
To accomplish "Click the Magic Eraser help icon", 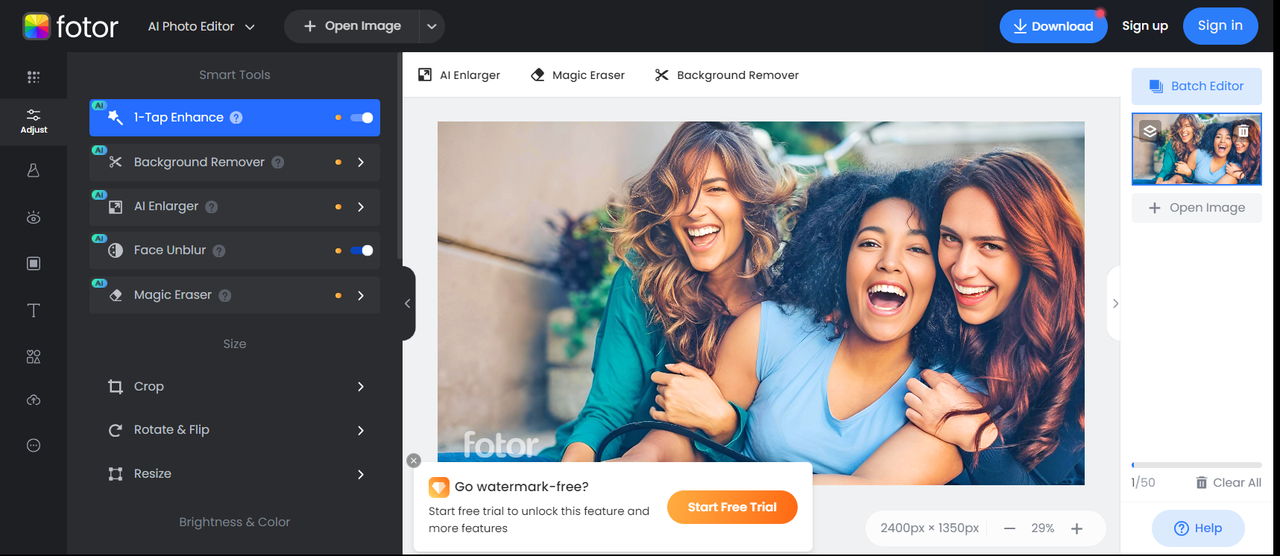I will (224, 295).
